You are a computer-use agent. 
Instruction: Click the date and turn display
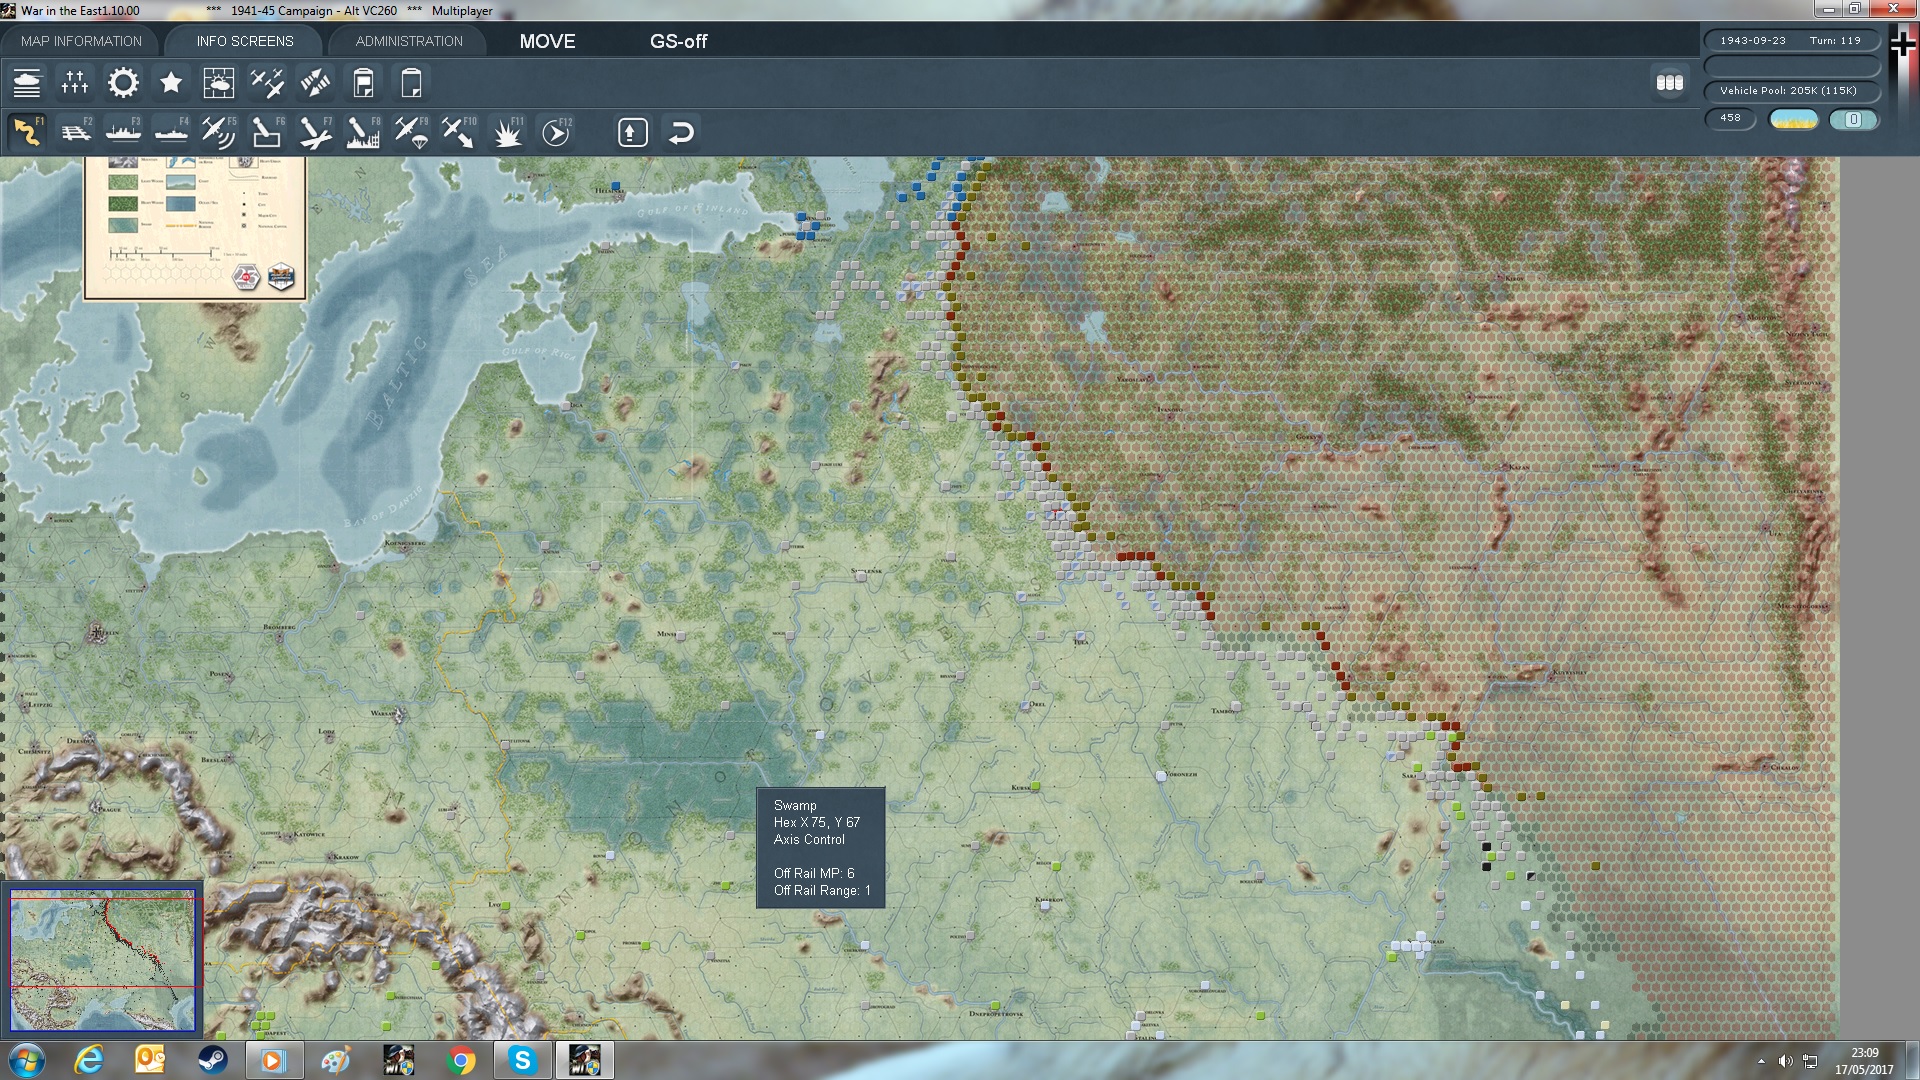point(1791,41)
